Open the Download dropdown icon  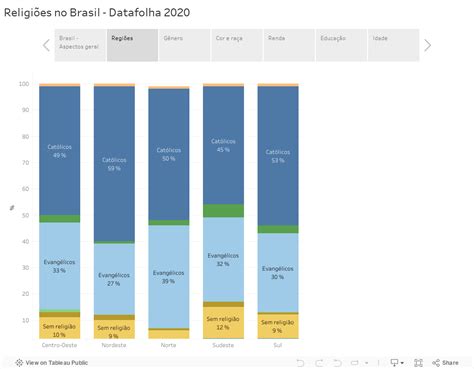pos(397,363)
